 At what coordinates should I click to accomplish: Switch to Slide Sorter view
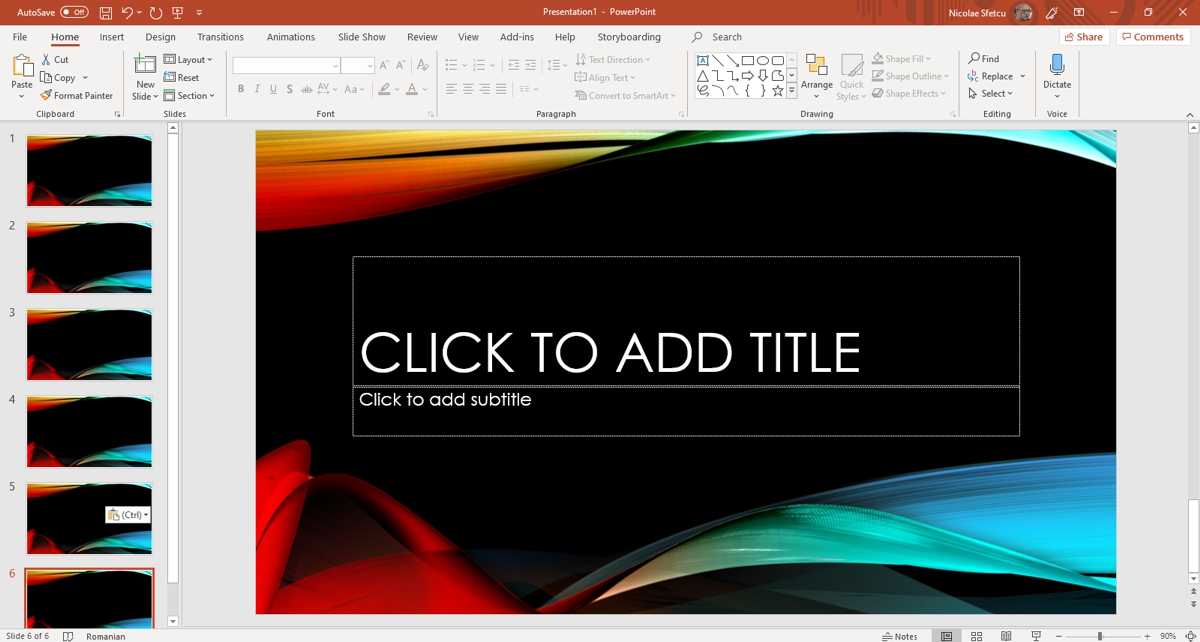pyautogui.click(x=976, y=636)
